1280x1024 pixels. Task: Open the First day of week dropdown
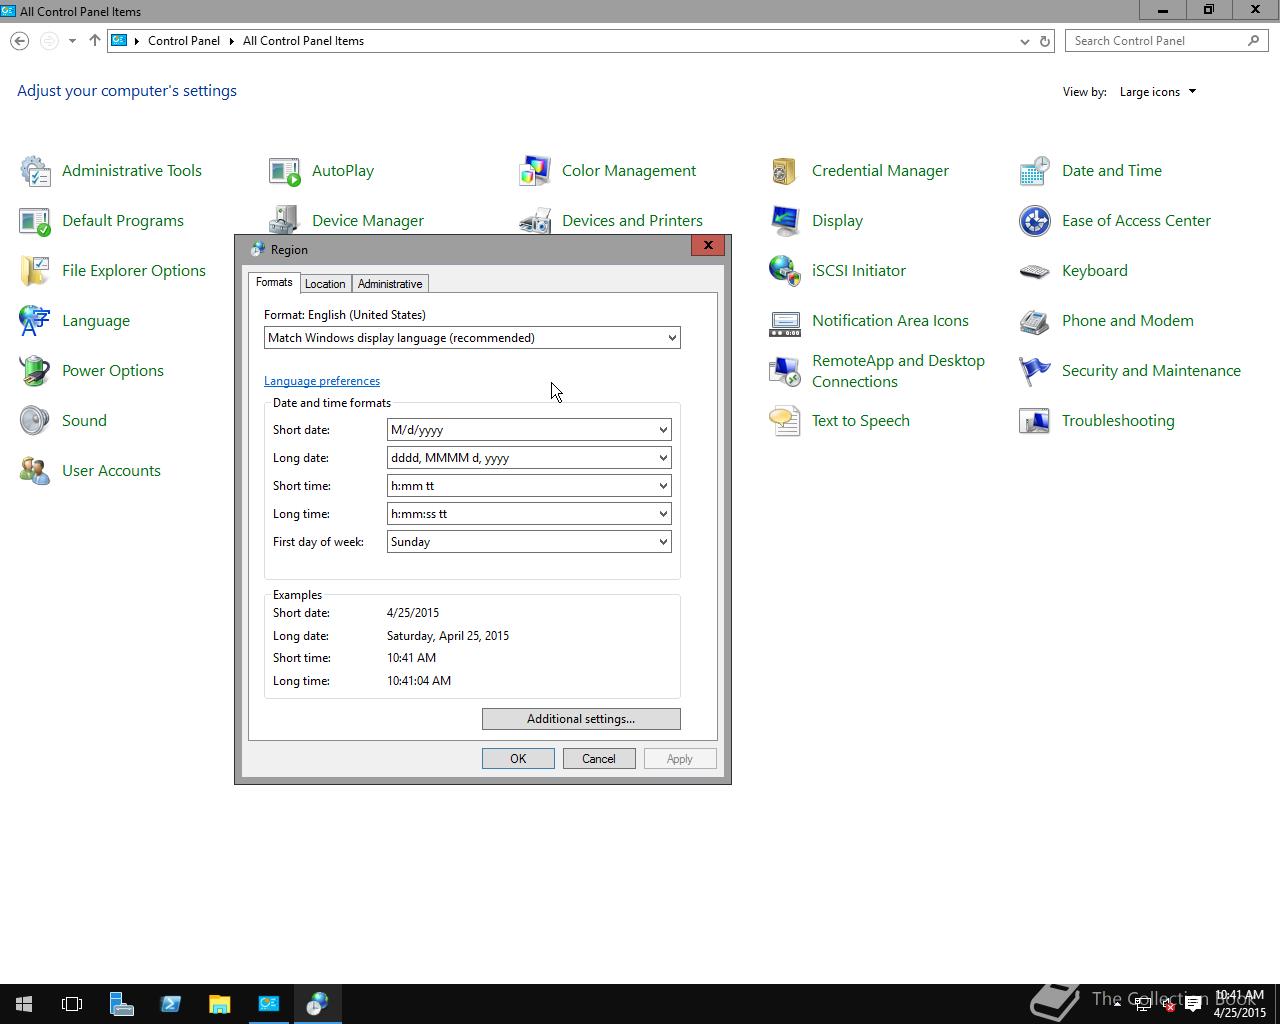[528, 542]
